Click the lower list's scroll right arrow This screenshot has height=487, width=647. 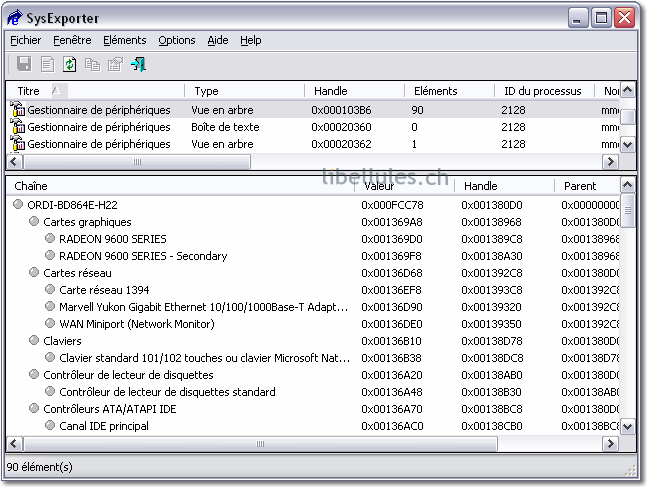click(610, 444)
